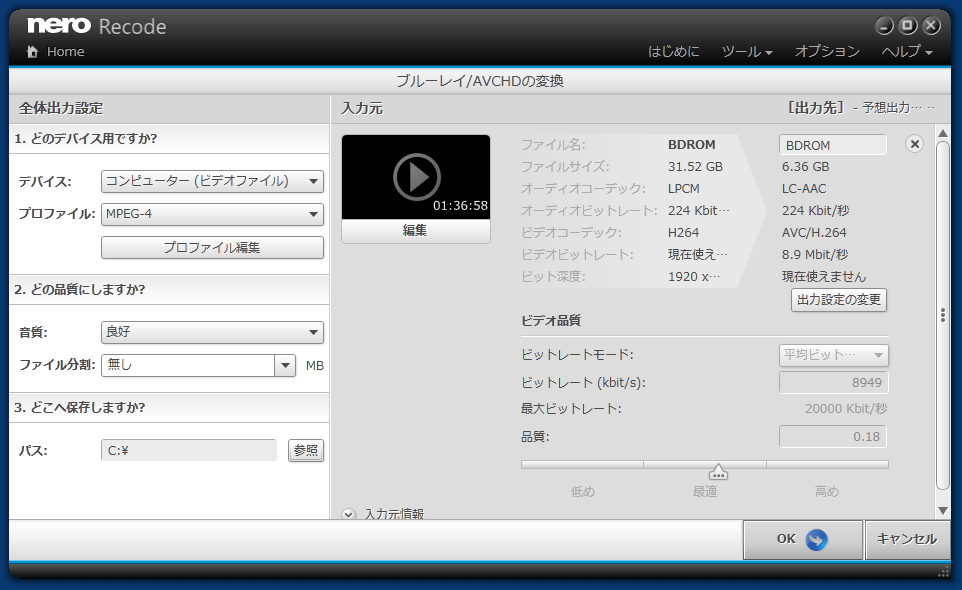Click the 01:36:58 duration text
This screenshot has width=962, height=590.
click(x=460, y=206)
